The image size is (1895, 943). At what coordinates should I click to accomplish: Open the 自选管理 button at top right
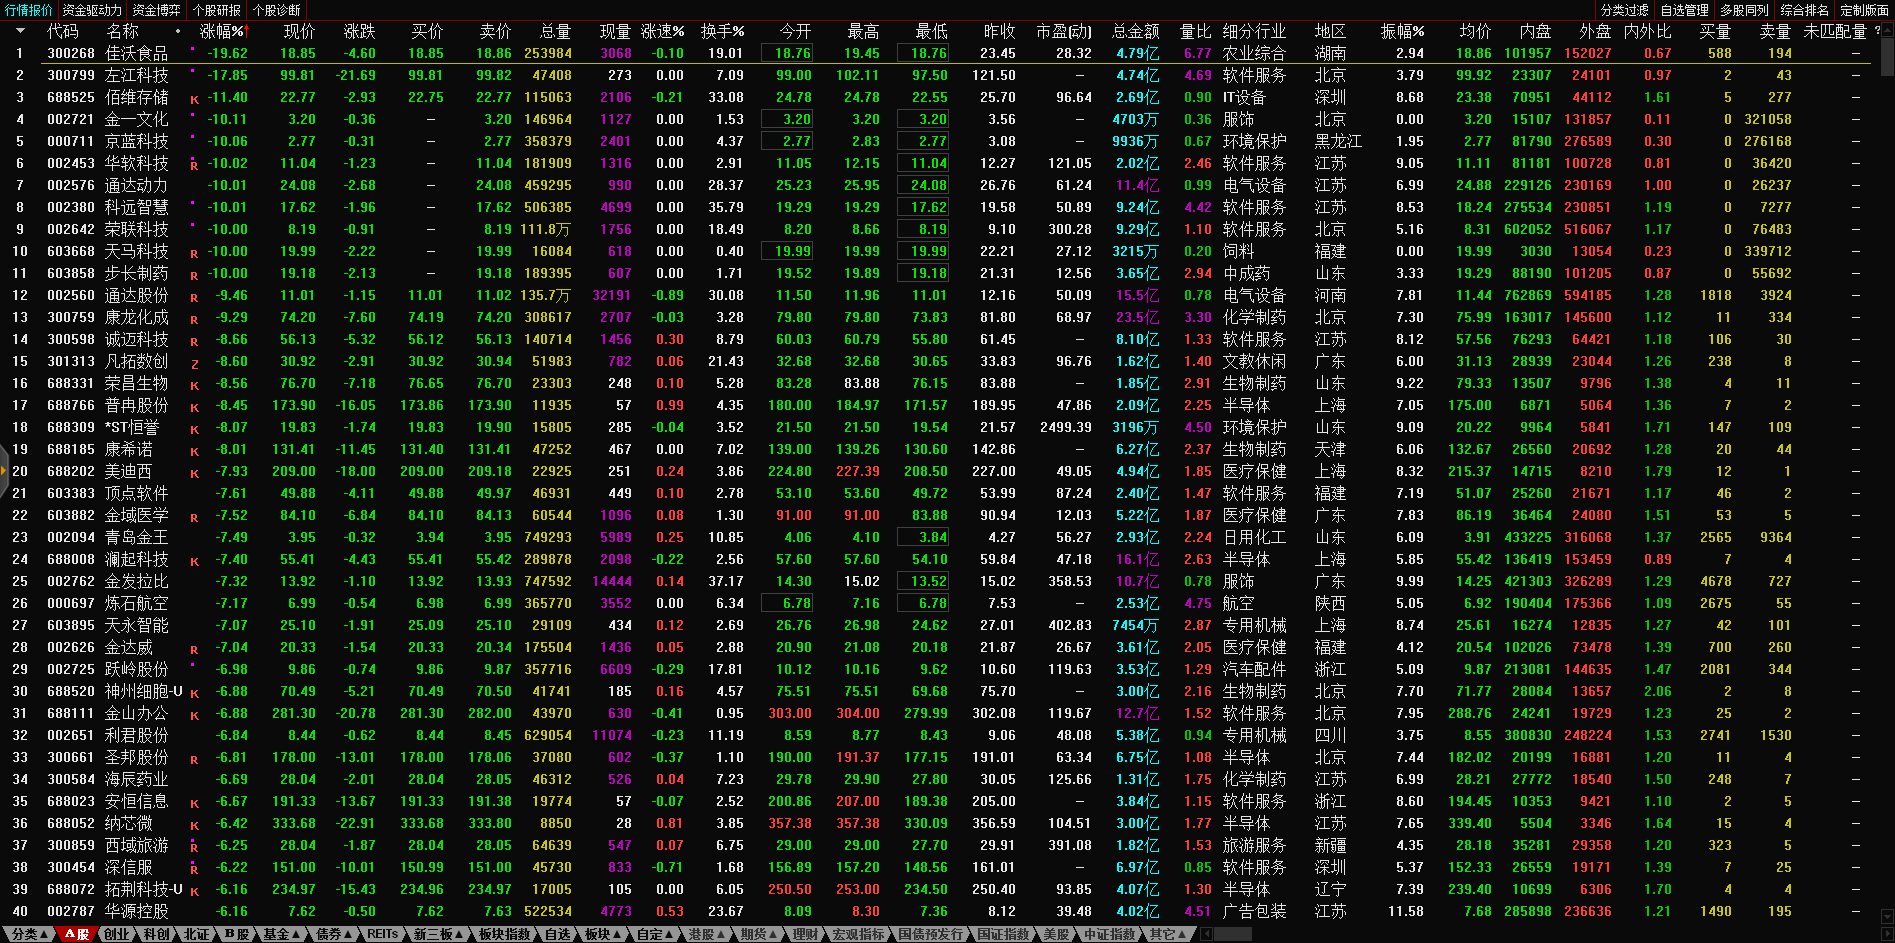[x=1685, y=10]
